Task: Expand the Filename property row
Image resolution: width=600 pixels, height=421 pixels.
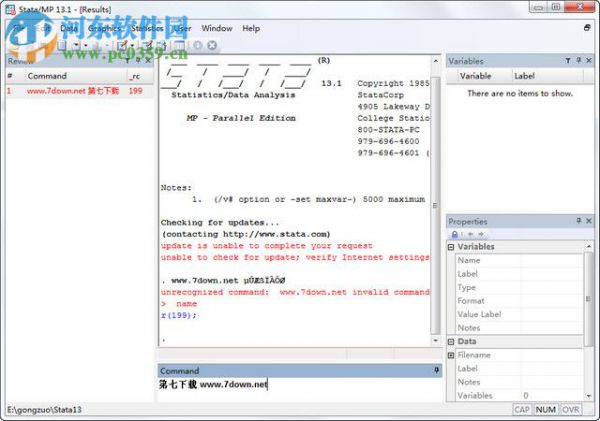Action: [451, 355]
